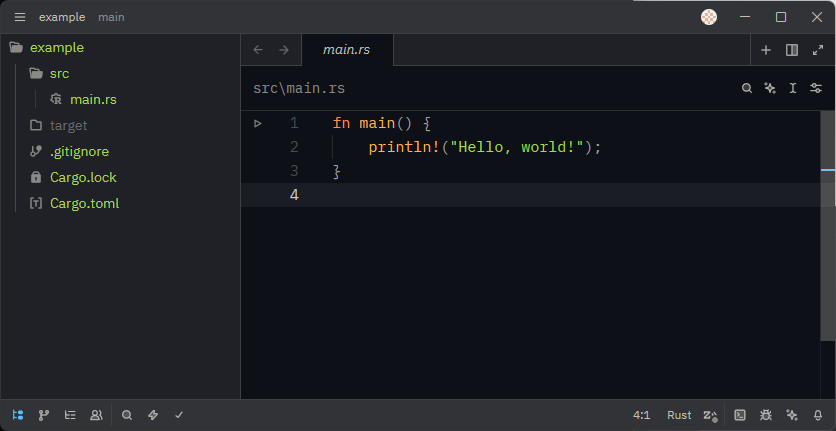Toggle the collaboration panel

point(97,415)
